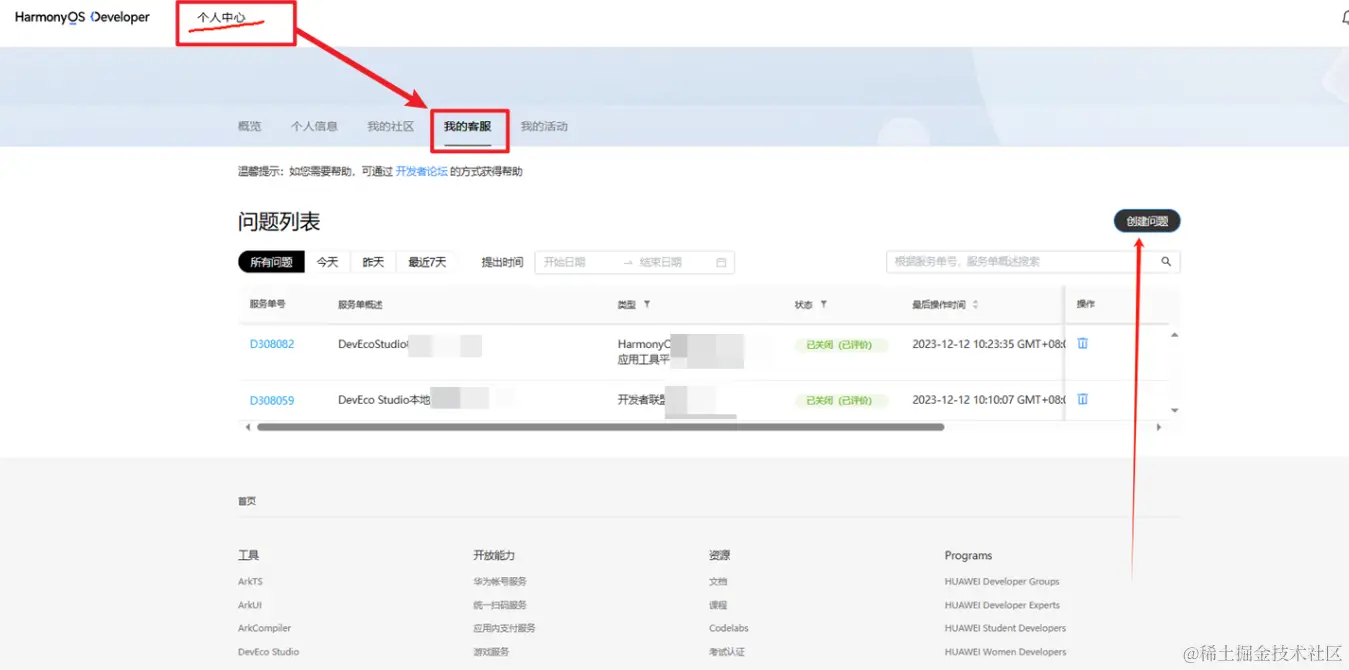
Task: Select 最近7天 filter
Action: pyautogui.click(x=427, y=262)
